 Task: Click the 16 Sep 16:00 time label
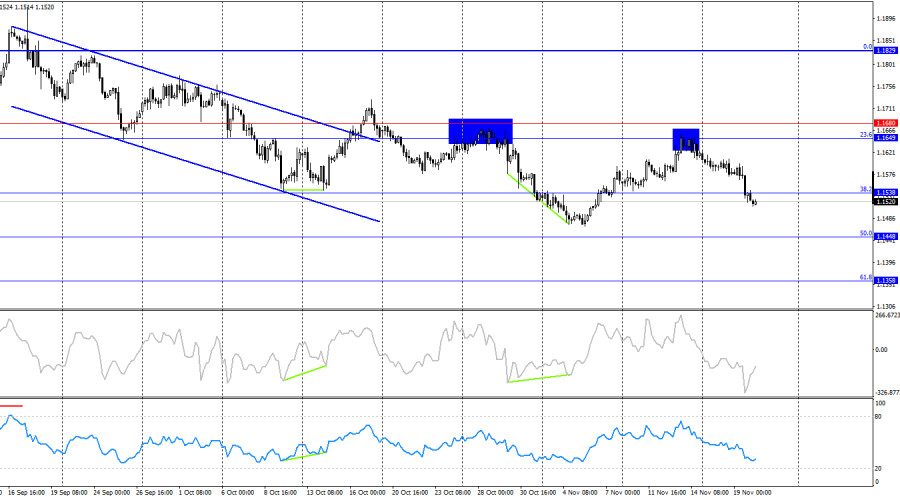click(27, 493)
